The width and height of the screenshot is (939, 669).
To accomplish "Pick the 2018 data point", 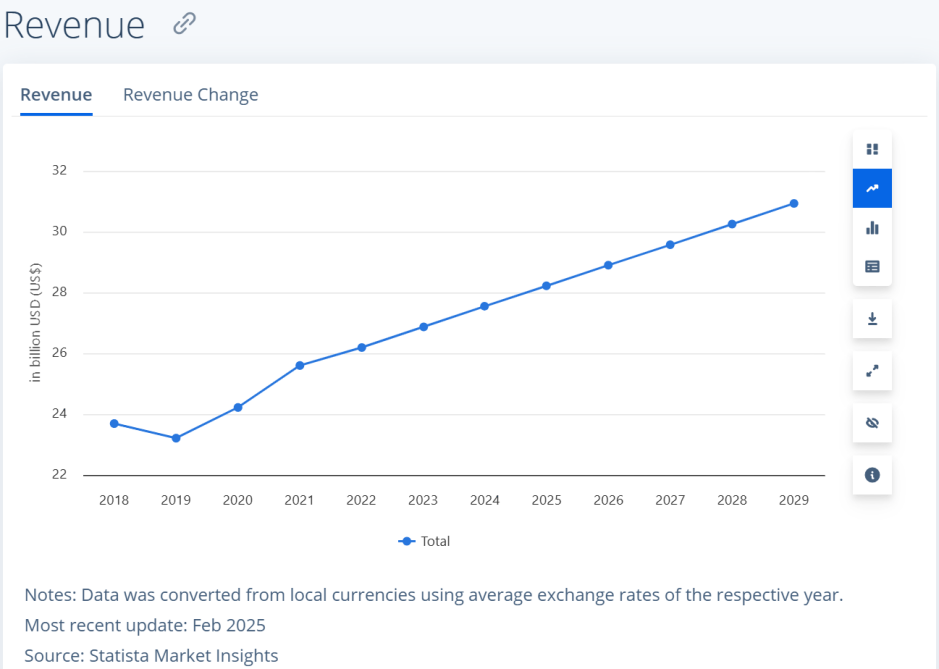I will pos(114,423).
